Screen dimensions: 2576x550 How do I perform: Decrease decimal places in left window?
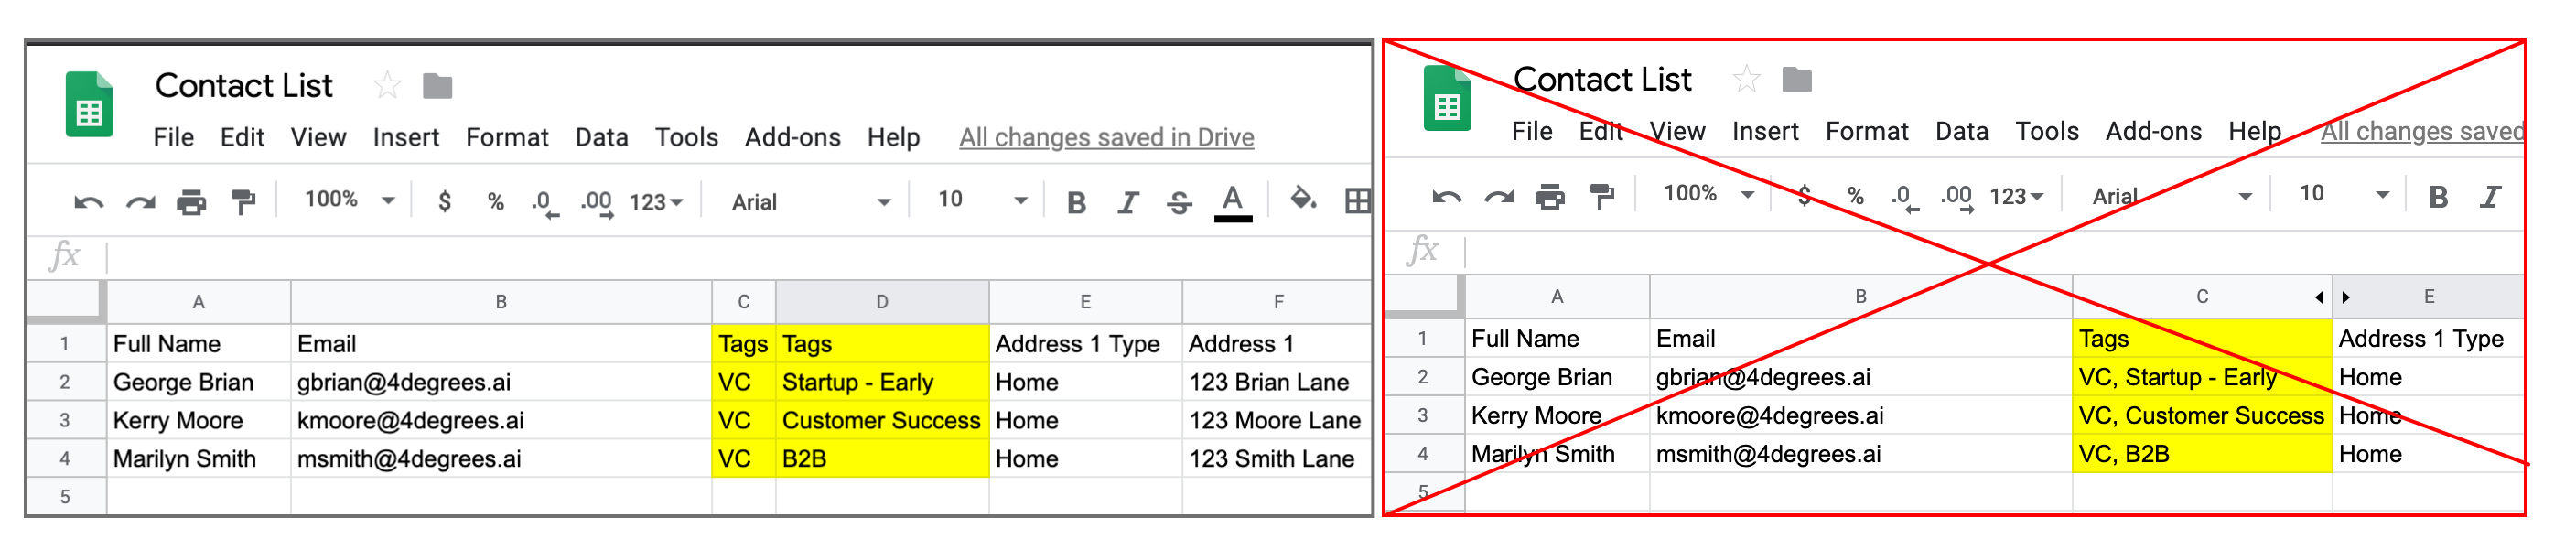545,204
